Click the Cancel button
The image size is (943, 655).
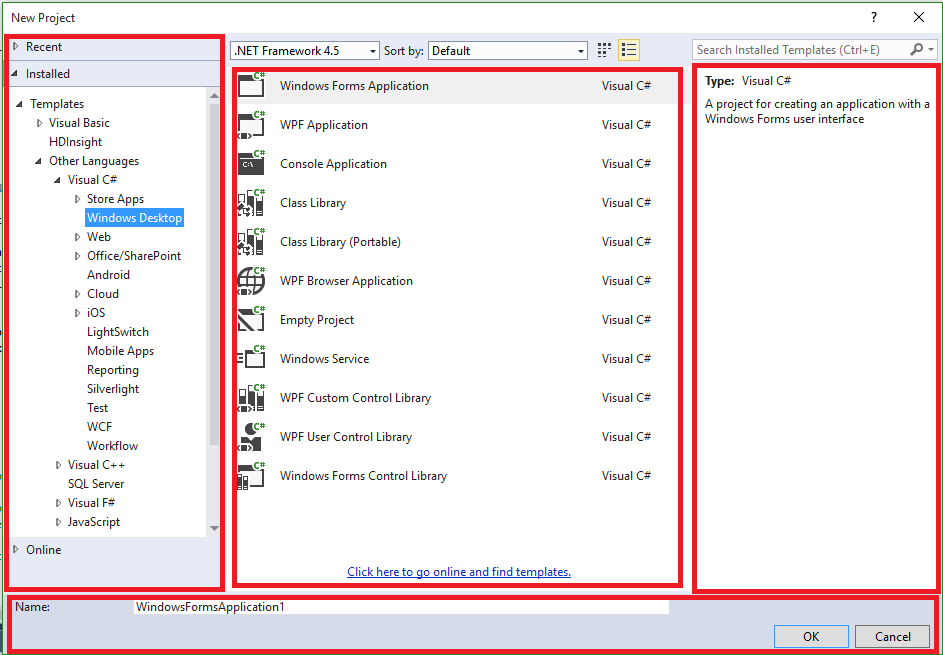[892, 636]
